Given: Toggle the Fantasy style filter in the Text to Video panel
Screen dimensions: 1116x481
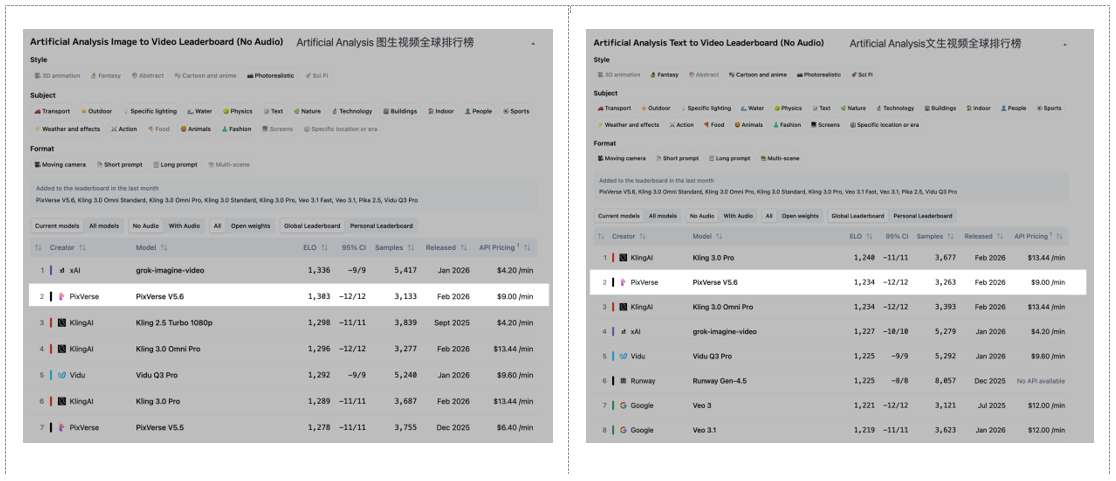Looking at the screenshot, I should 663,75.
